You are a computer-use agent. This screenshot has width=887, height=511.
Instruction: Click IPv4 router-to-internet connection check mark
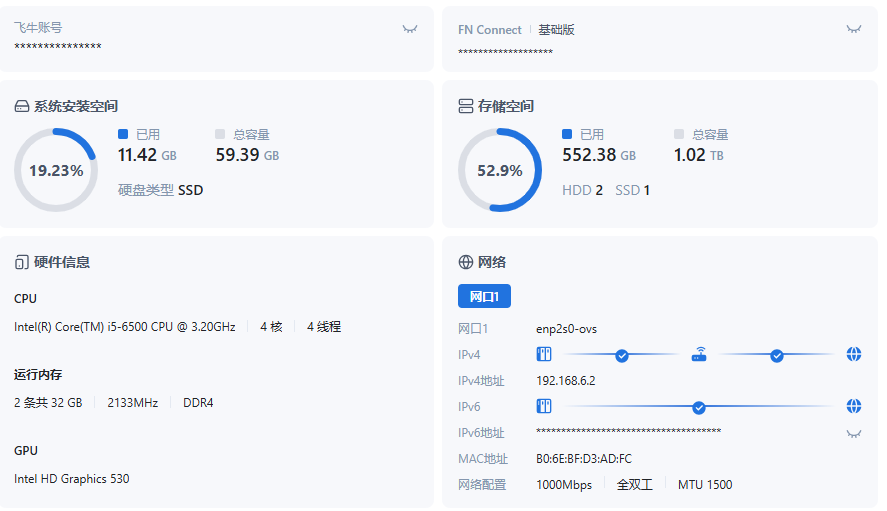777,355
